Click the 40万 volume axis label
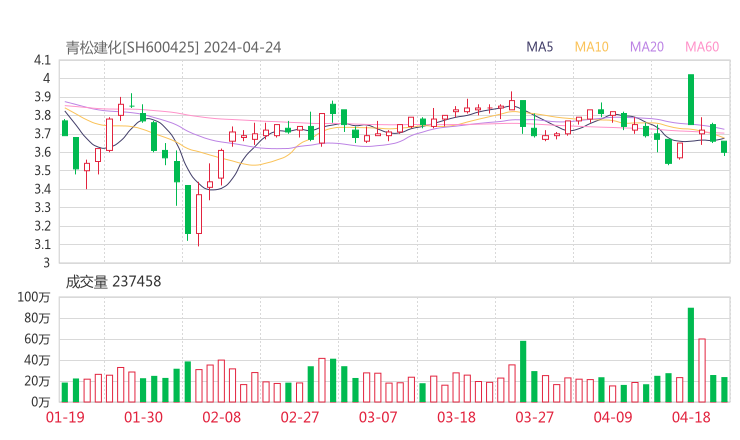Viewport: 740px width, 440px height. (37, 360)
